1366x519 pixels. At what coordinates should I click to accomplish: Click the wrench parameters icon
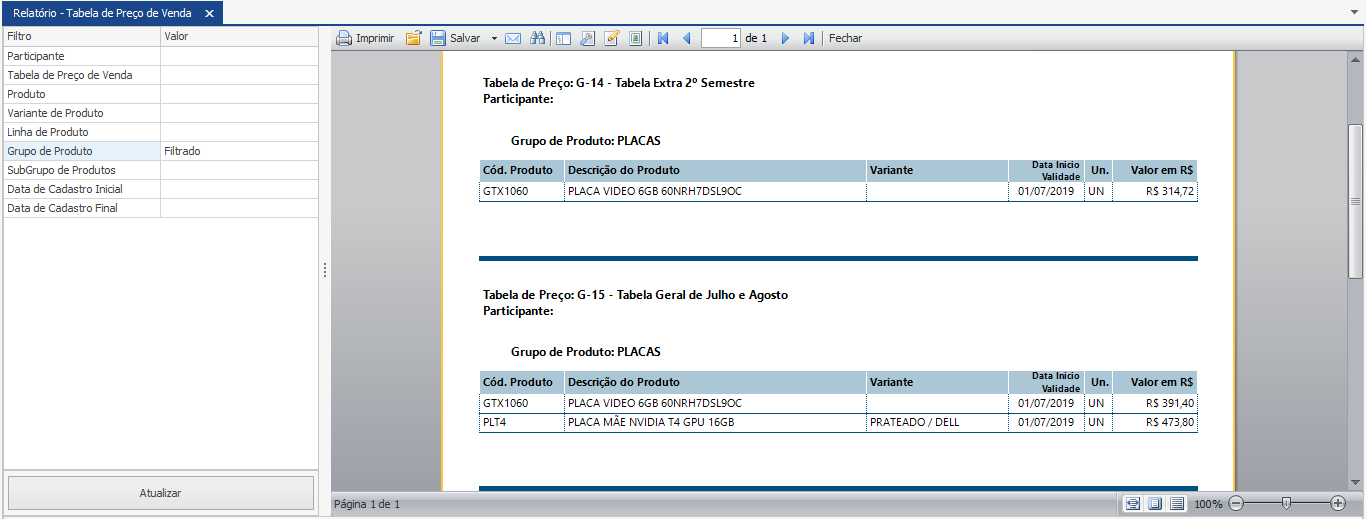587,38
